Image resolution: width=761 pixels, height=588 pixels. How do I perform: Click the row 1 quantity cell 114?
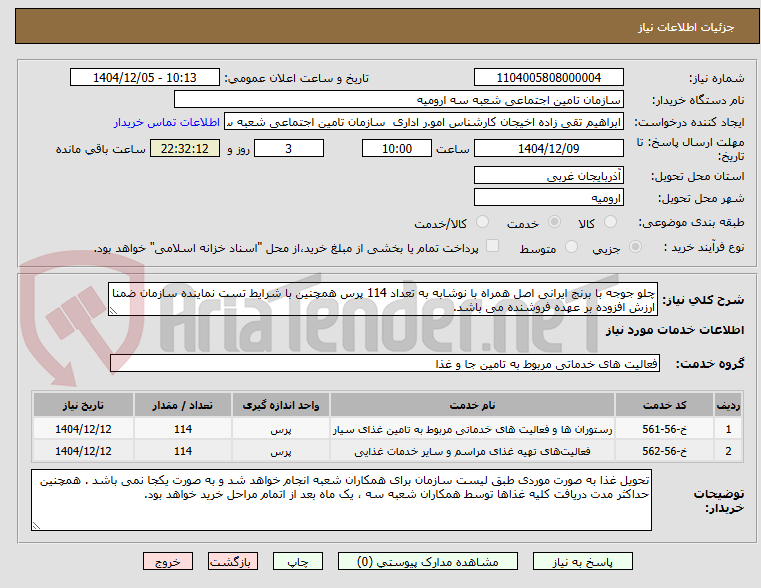coord(182,429)
